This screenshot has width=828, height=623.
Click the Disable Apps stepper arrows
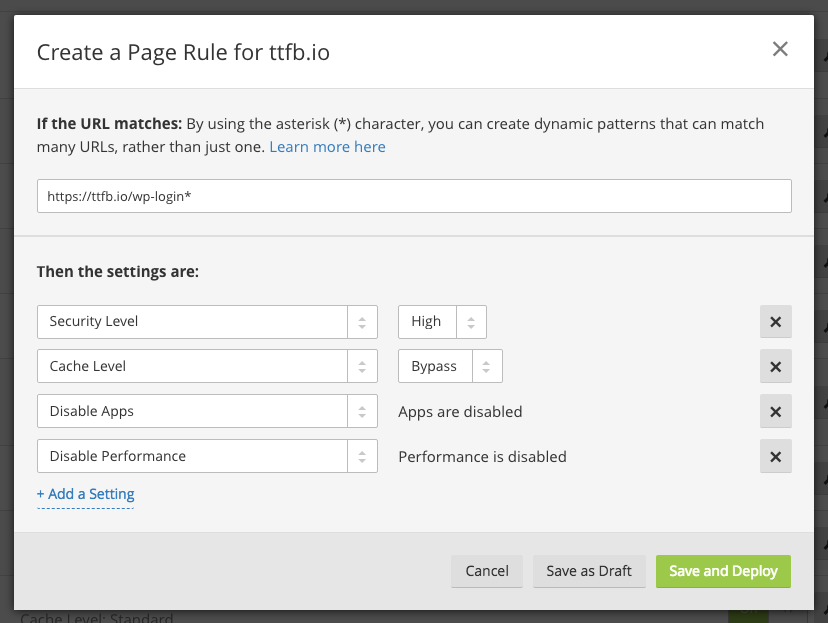click(x=362, y=412)
